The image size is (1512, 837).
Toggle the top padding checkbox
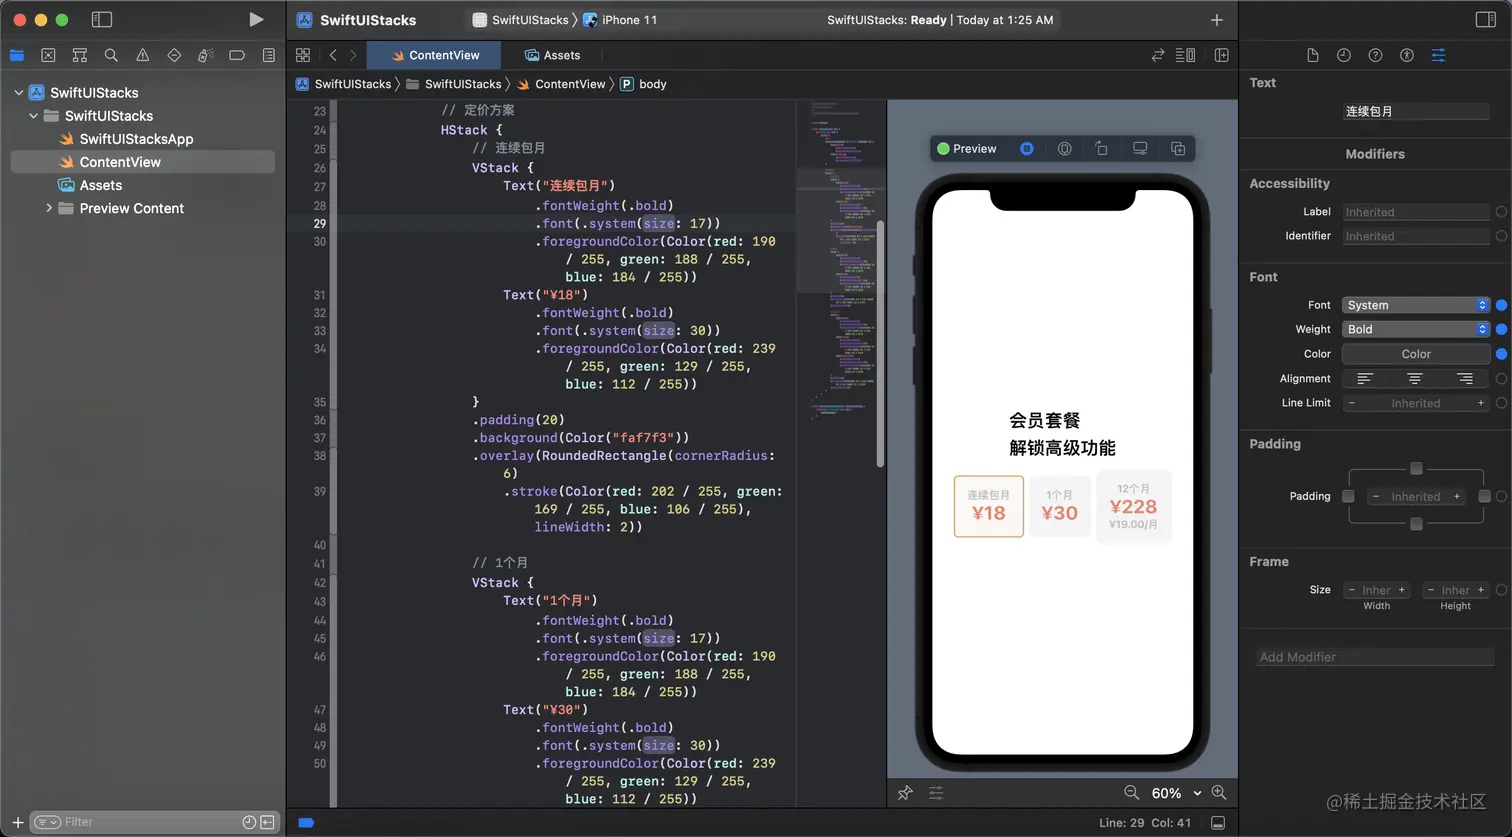(x=1416, y=468)
